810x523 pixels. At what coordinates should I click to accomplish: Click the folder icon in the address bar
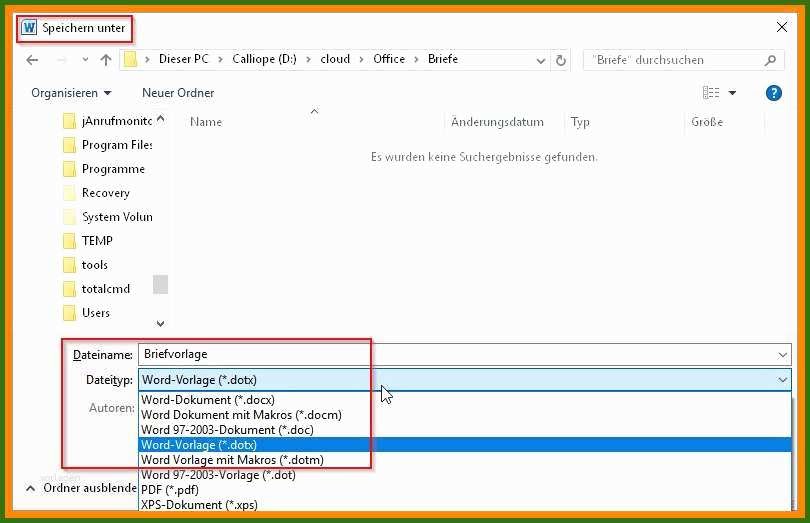coord(131,59)
